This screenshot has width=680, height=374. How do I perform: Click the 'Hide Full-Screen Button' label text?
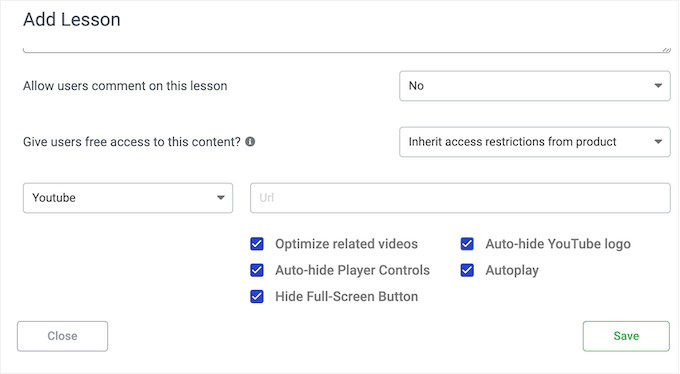pyautogui.click(x=347, y=297)
